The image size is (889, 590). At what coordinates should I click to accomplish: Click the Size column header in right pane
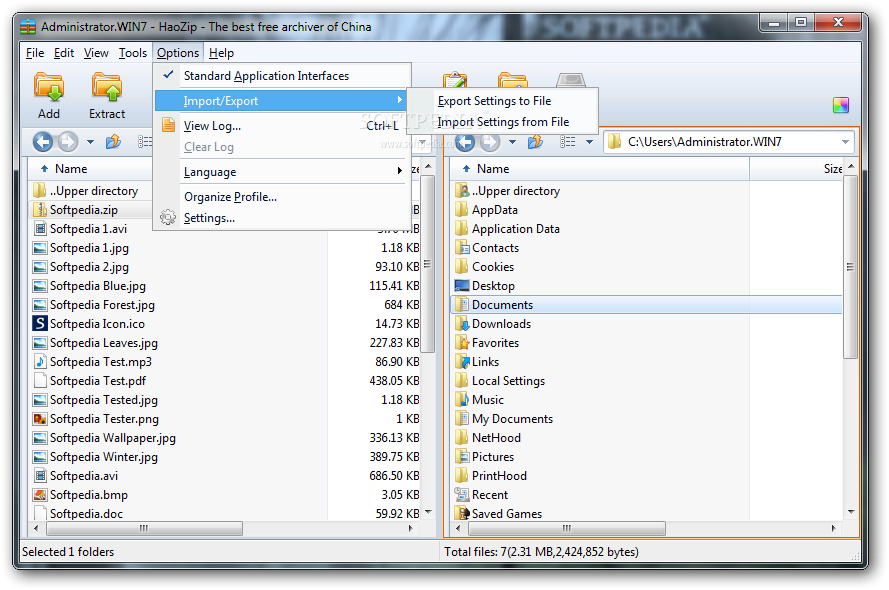[x=796, y=169]
